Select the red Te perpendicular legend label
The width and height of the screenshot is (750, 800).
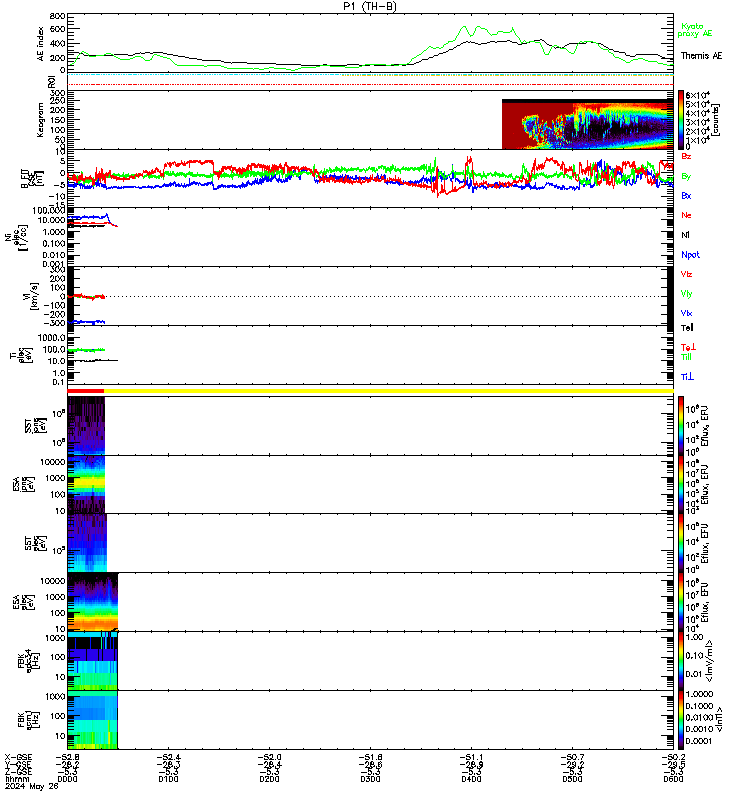point(688,347)
